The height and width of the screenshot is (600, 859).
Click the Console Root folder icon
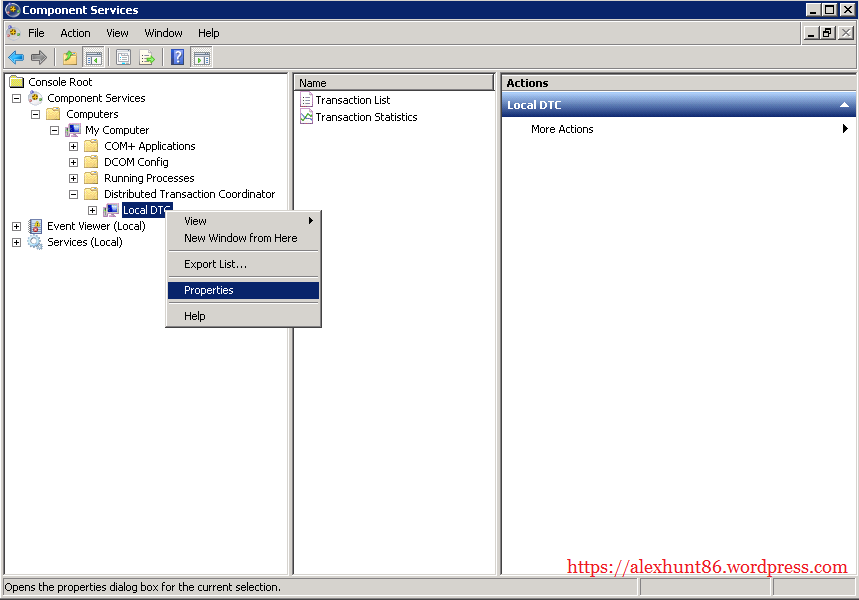click(17, 82)
